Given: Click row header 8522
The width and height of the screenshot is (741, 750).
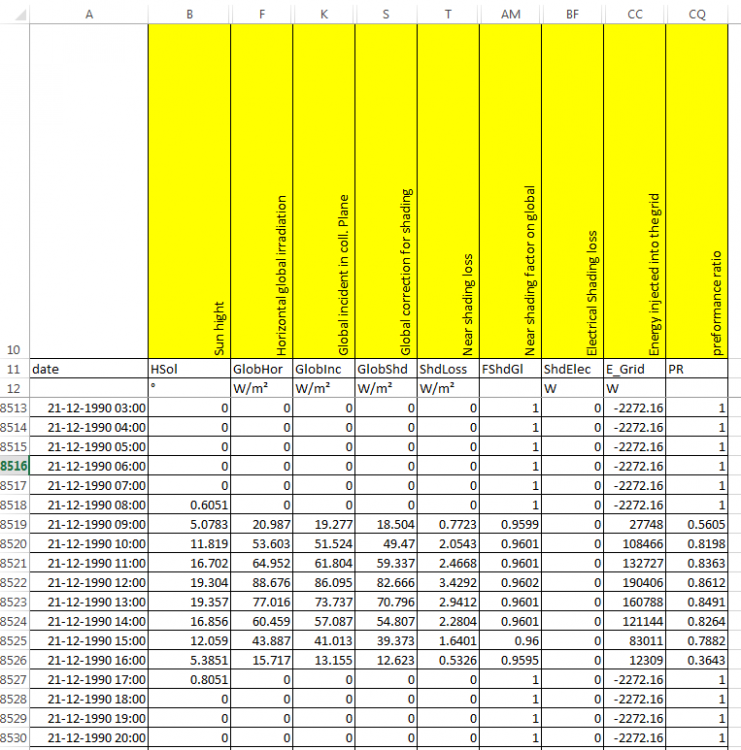Looking at the screenshot, I should pos(14,583).
